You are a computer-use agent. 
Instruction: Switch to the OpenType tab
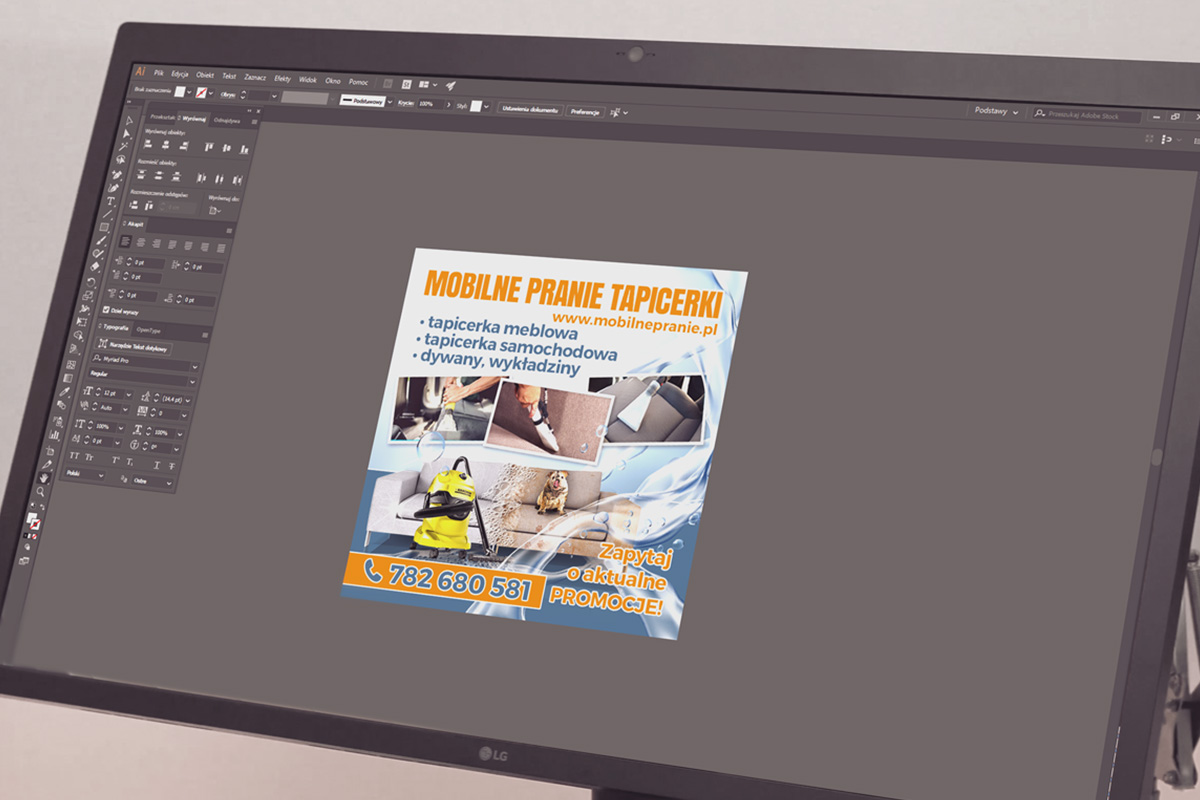click(149, 330)
